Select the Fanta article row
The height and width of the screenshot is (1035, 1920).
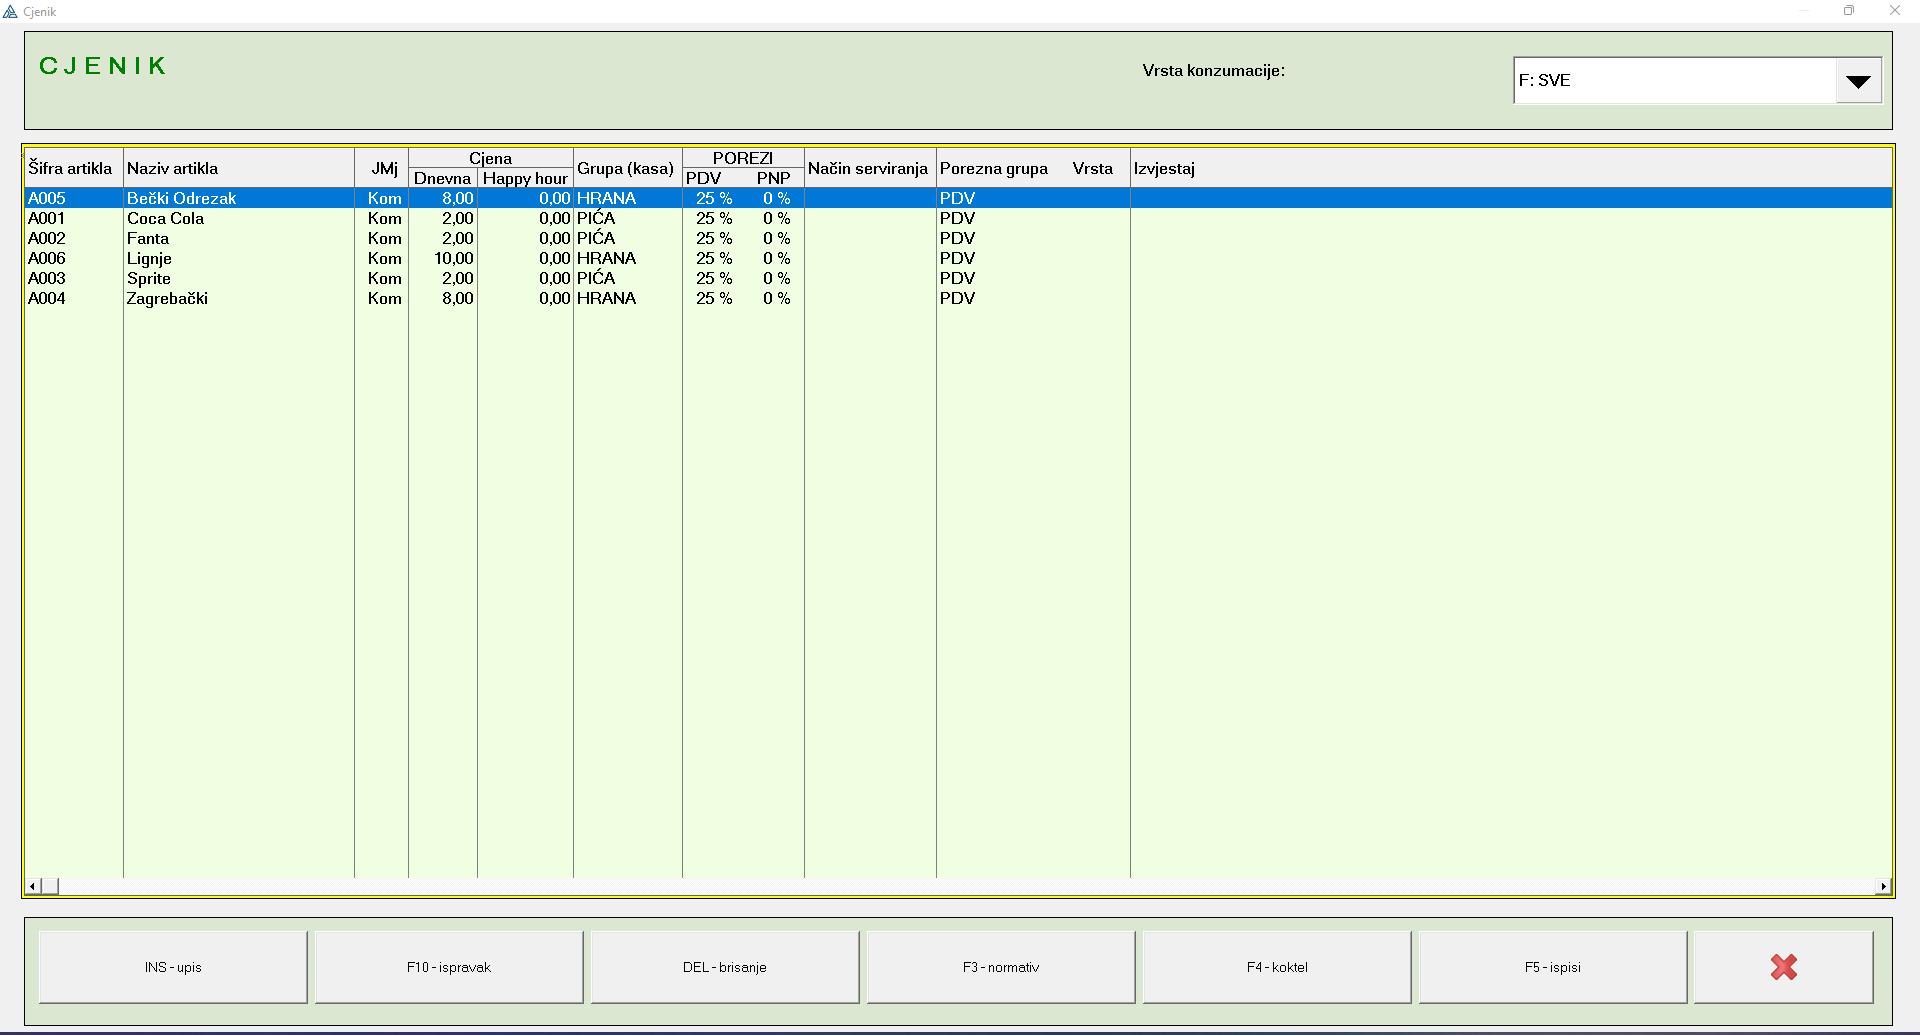[148, 238]
